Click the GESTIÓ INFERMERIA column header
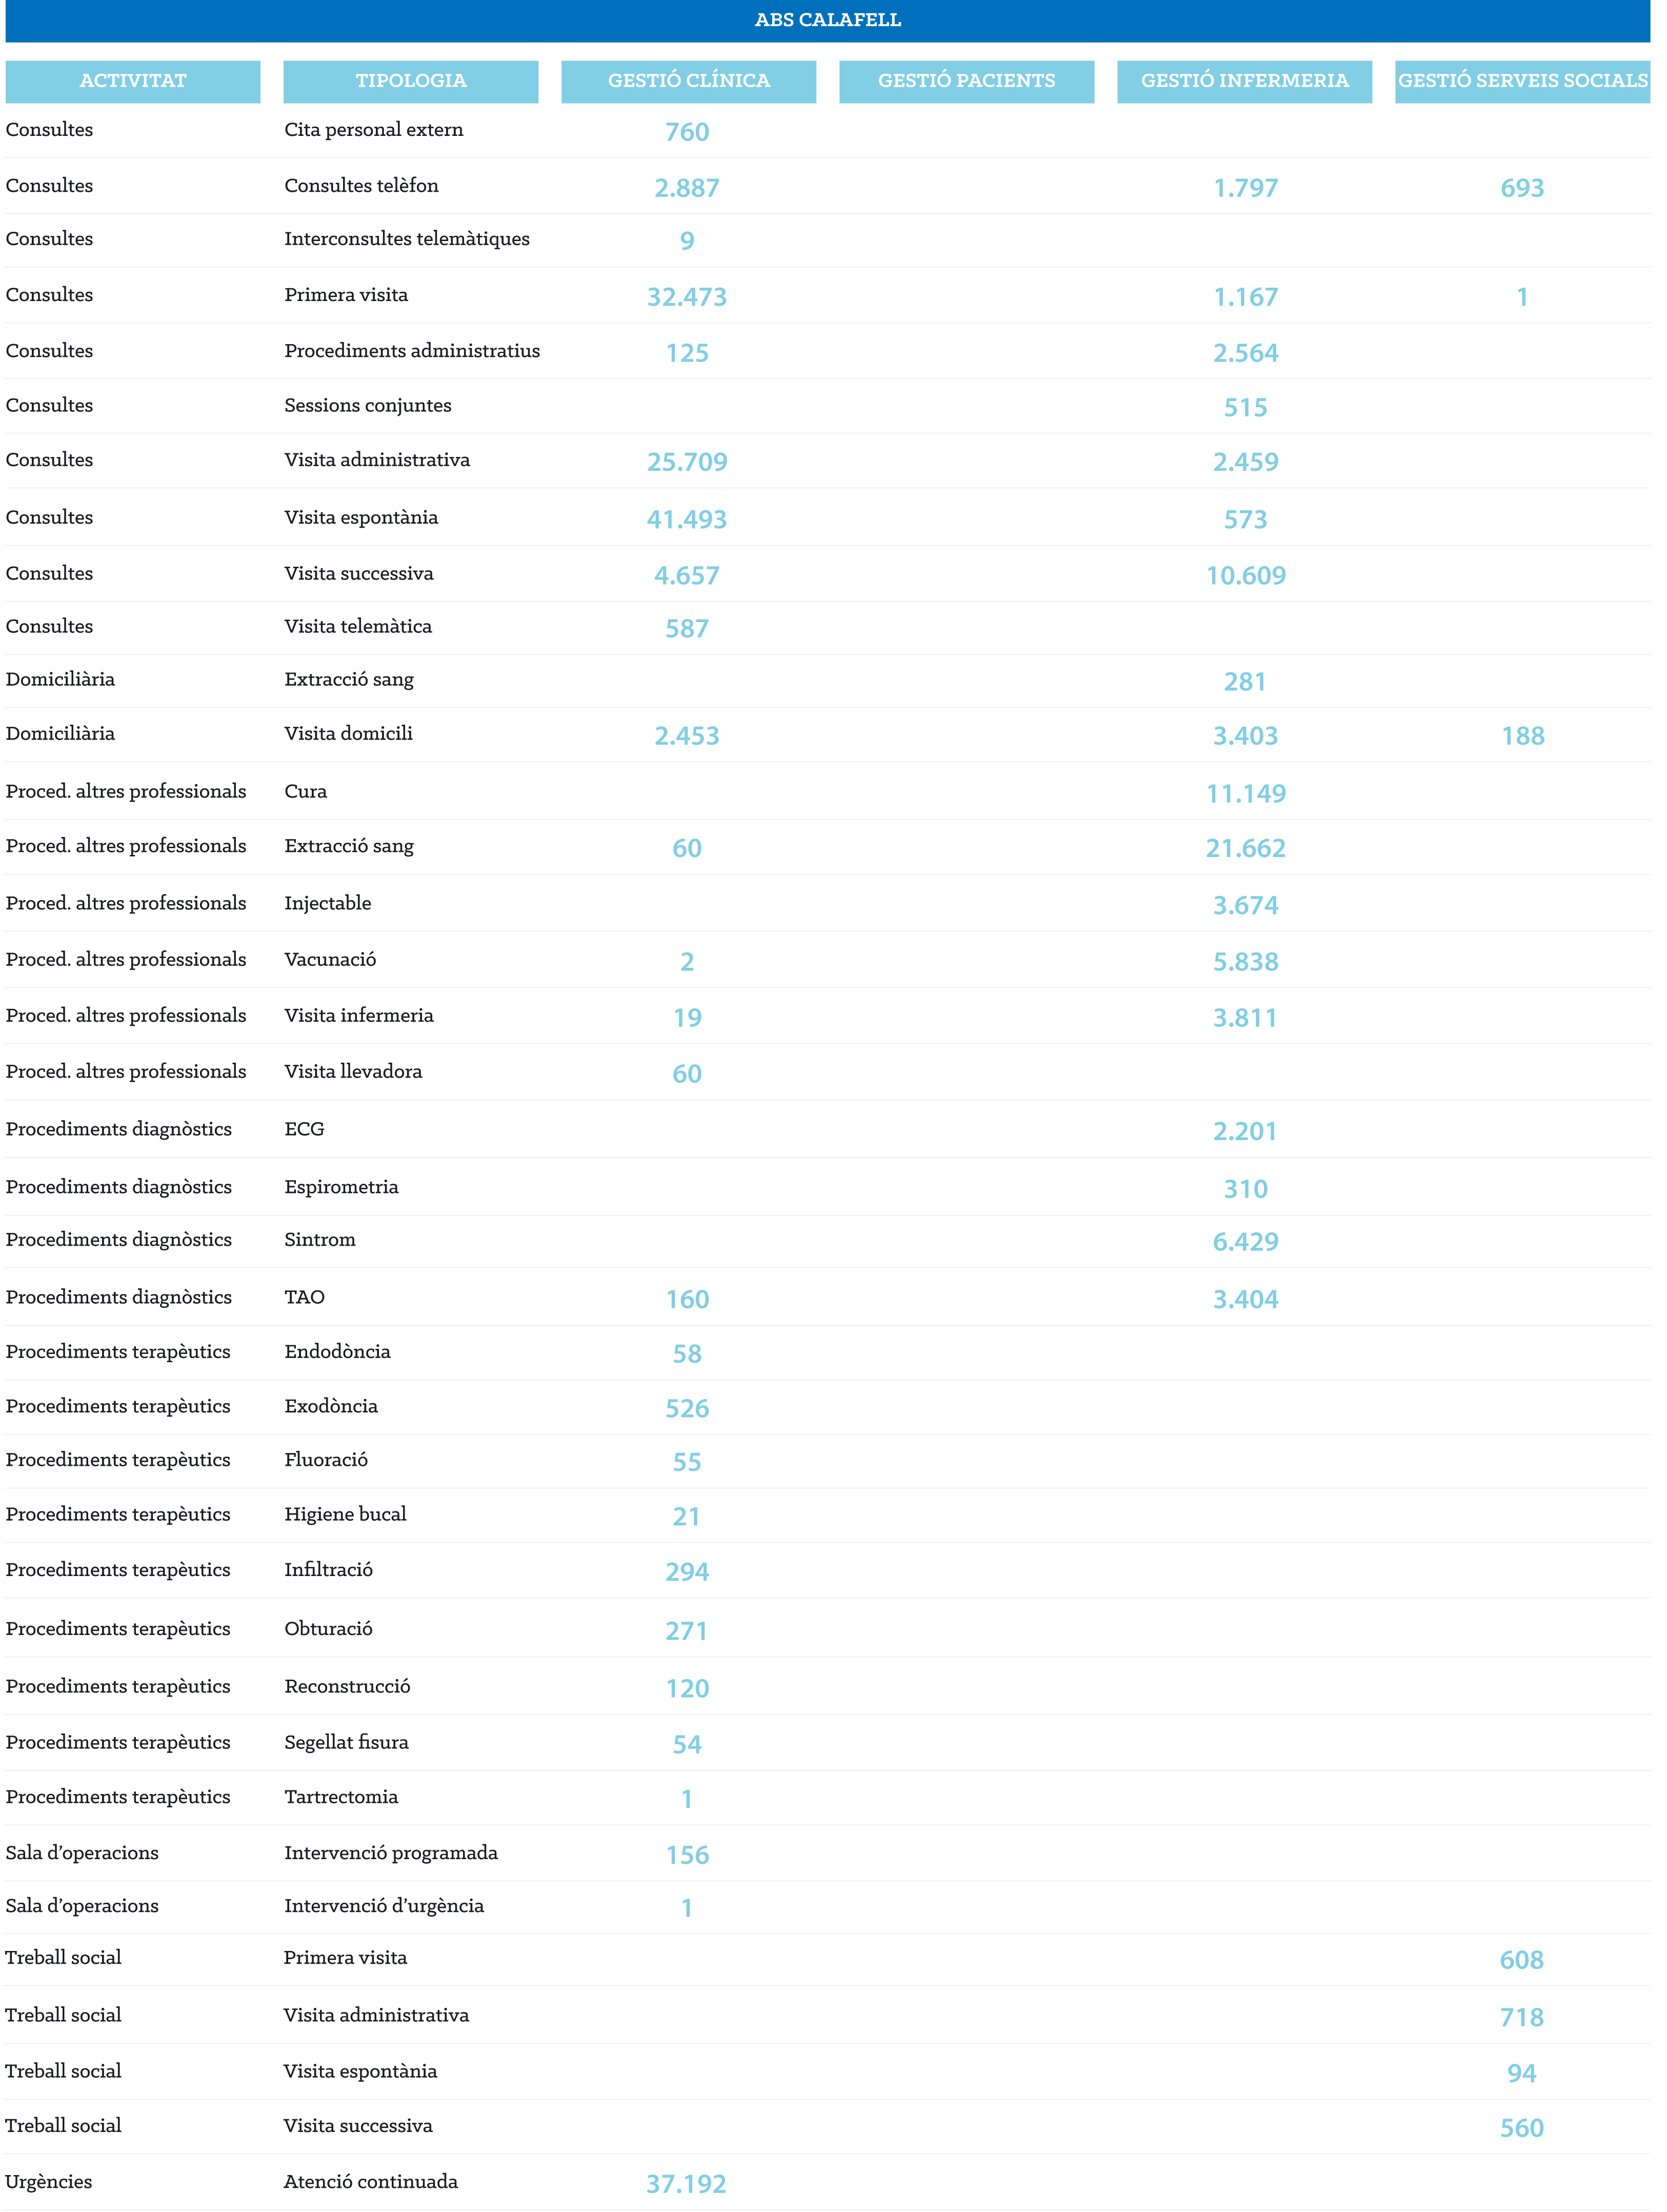Image resolution: width=1667 pixels, height=2212 pixels. click(x=1245, y=81)
